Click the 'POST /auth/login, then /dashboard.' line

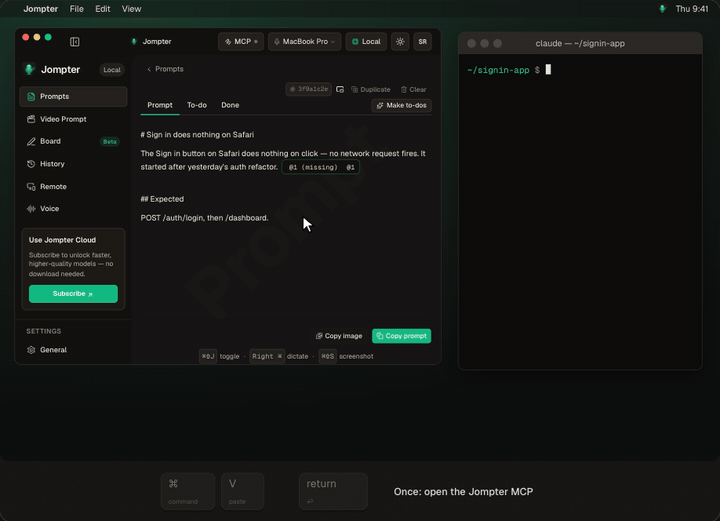204,218
